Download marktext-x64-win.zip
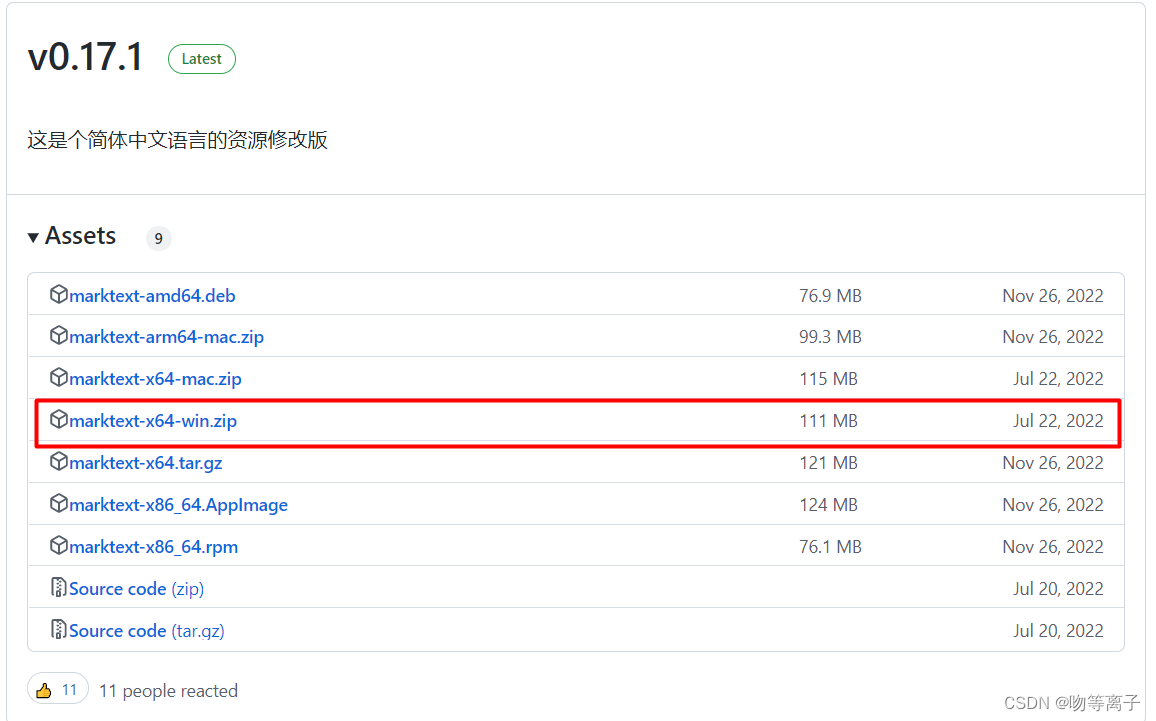The height and width of the screenshot is (721, 1156). [153, 421]
